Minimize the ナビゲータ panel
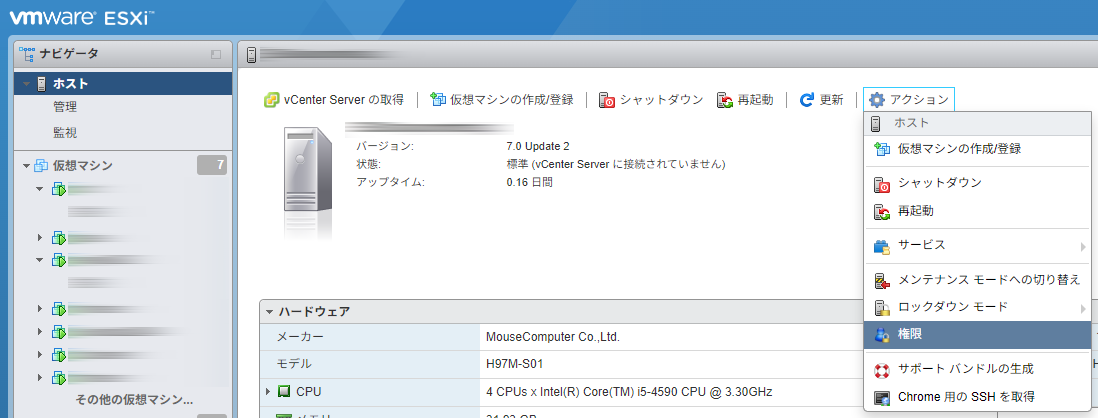This screenshot has height=418, width=1098. tap(216, 54)
